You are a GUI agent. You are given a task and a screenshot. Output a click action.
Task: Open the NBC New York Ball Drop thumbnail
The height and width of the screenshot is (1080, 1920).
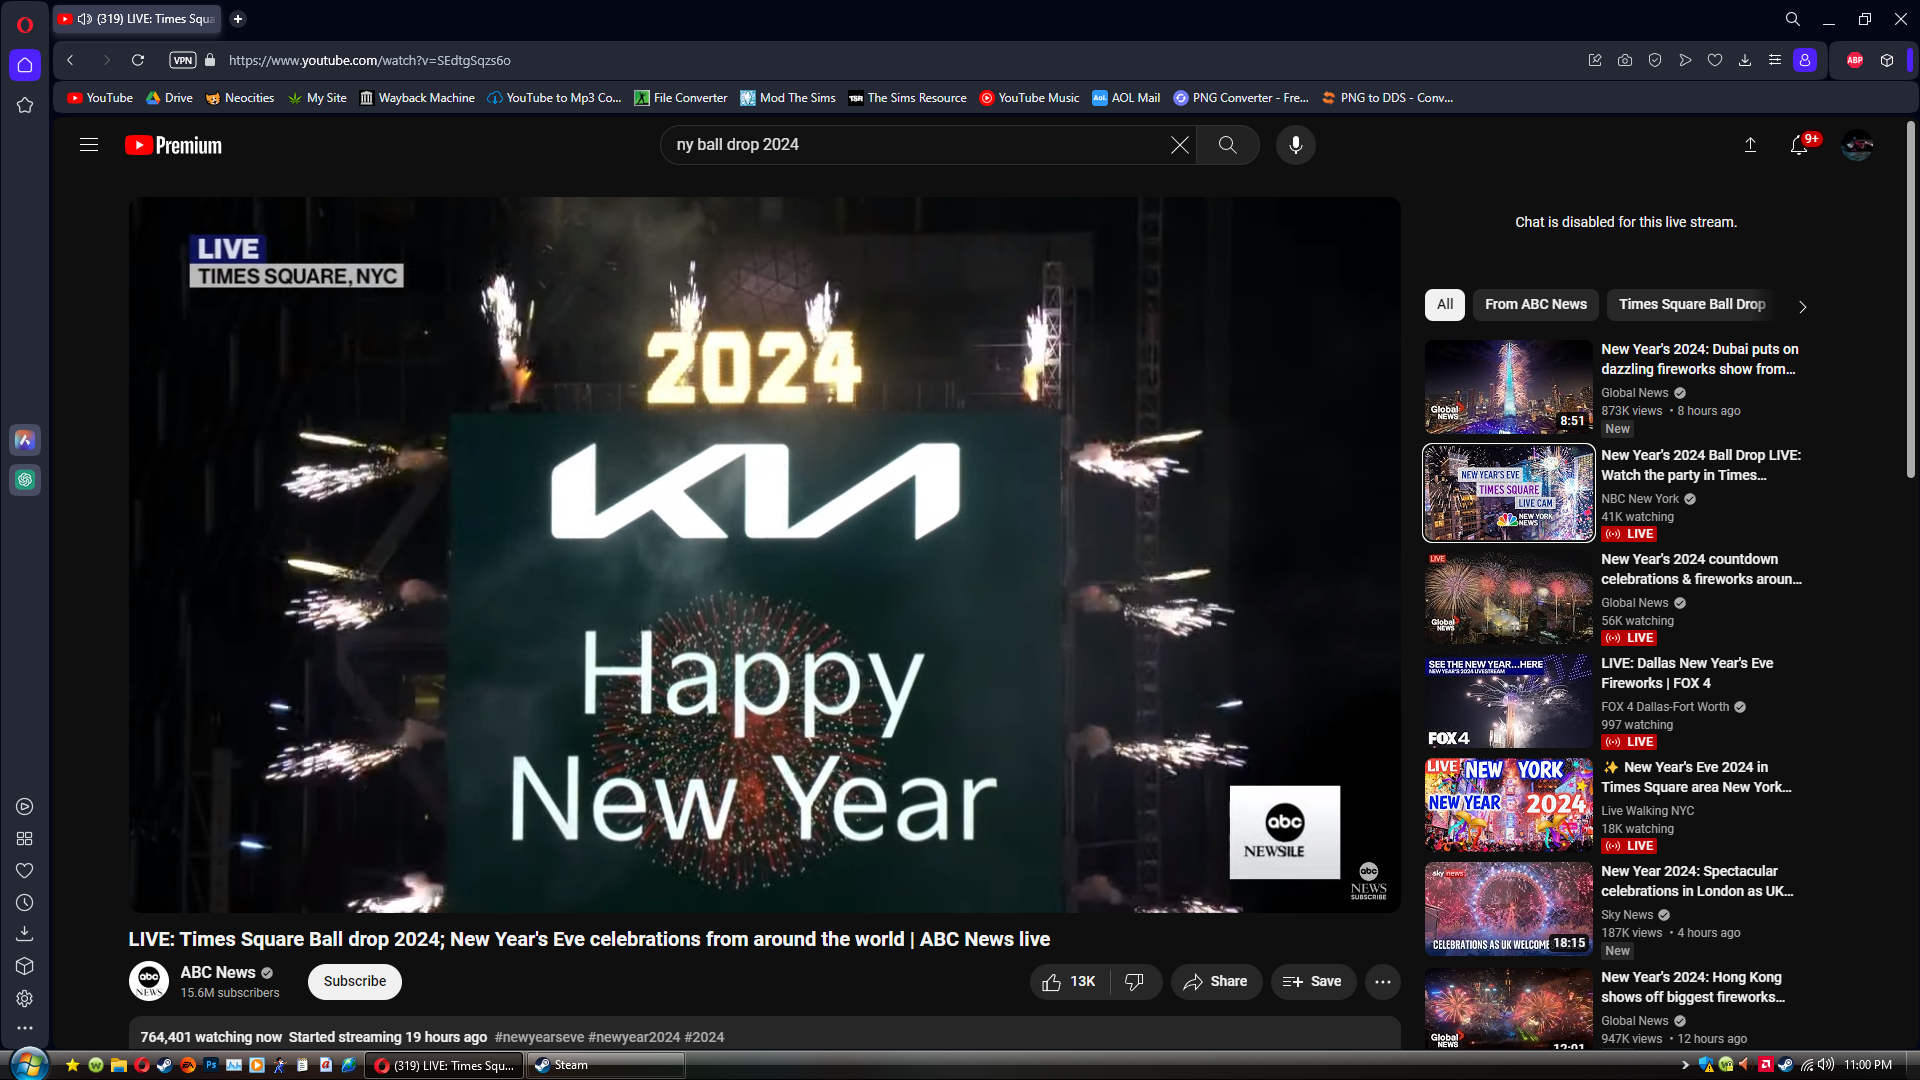tap(1508, 493)
